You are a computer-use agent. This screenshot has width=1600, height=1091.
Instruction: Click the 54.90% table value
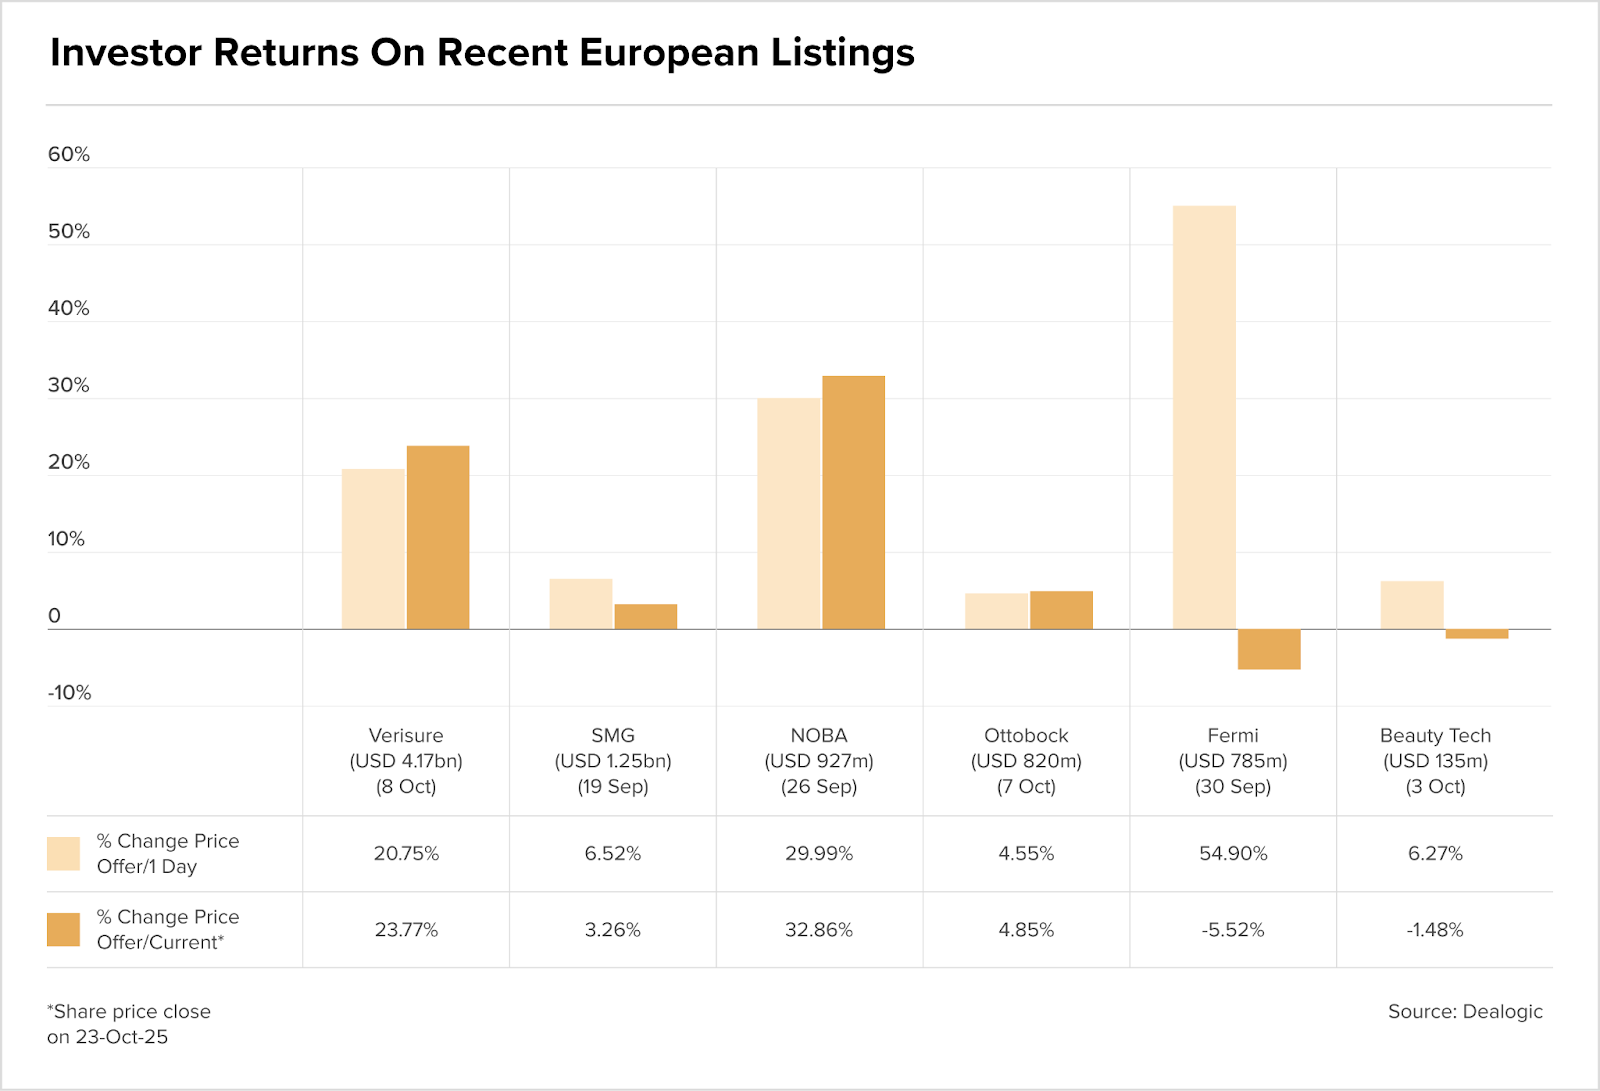(1233, 853)
